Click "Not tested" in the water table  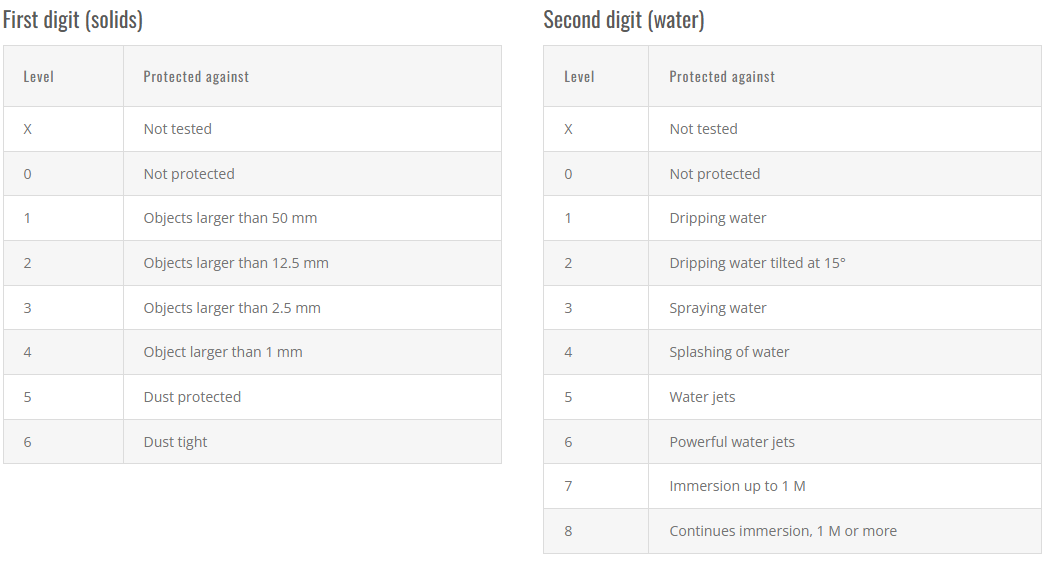(x=703, y=129)
